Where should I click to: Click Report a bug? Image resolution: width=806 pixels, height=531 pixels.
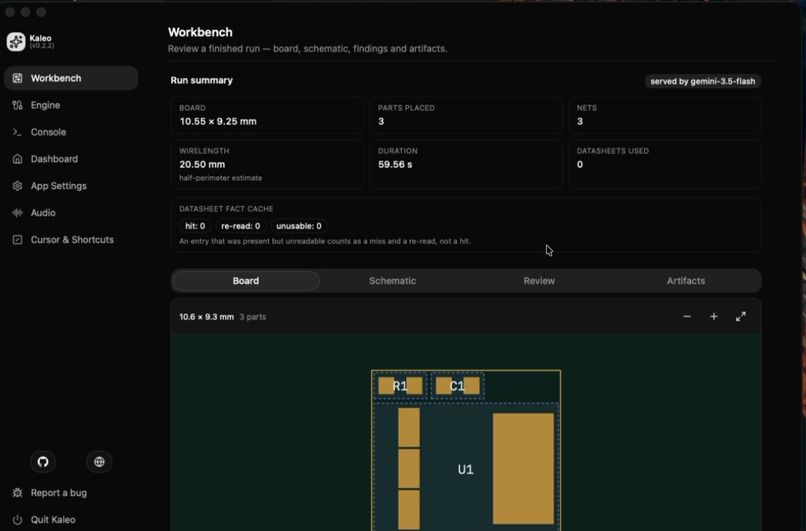(x=59, y=492)
